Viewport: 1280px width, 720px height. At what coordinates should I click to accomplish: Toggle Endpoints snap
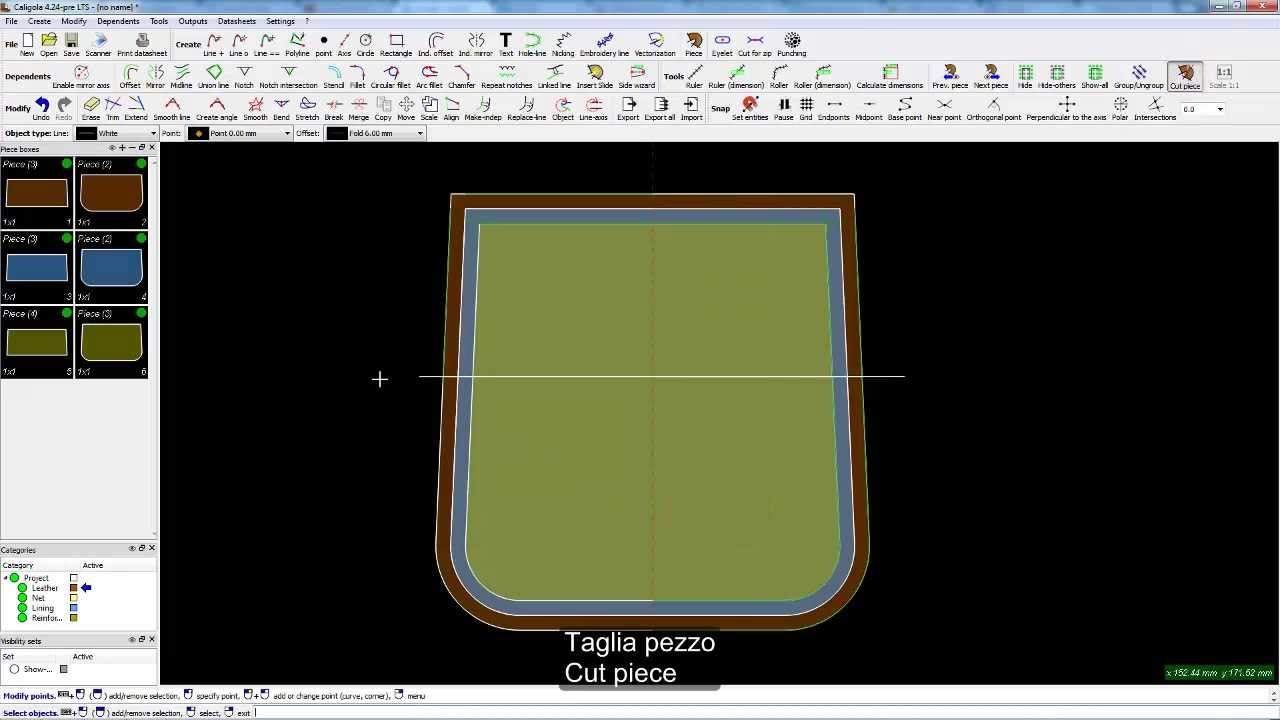pos(834,109)
